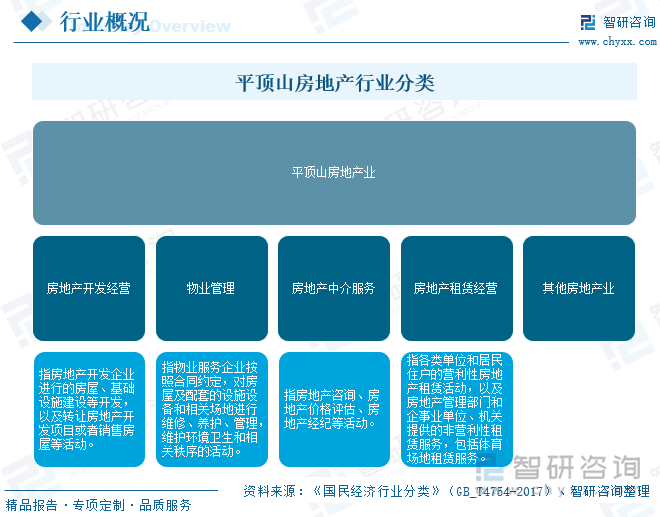This screenshot has height=517, width=660.
Task: Select the 房地产租赁经营 category box
Action: pyautogui.click(x=457, y=288)
